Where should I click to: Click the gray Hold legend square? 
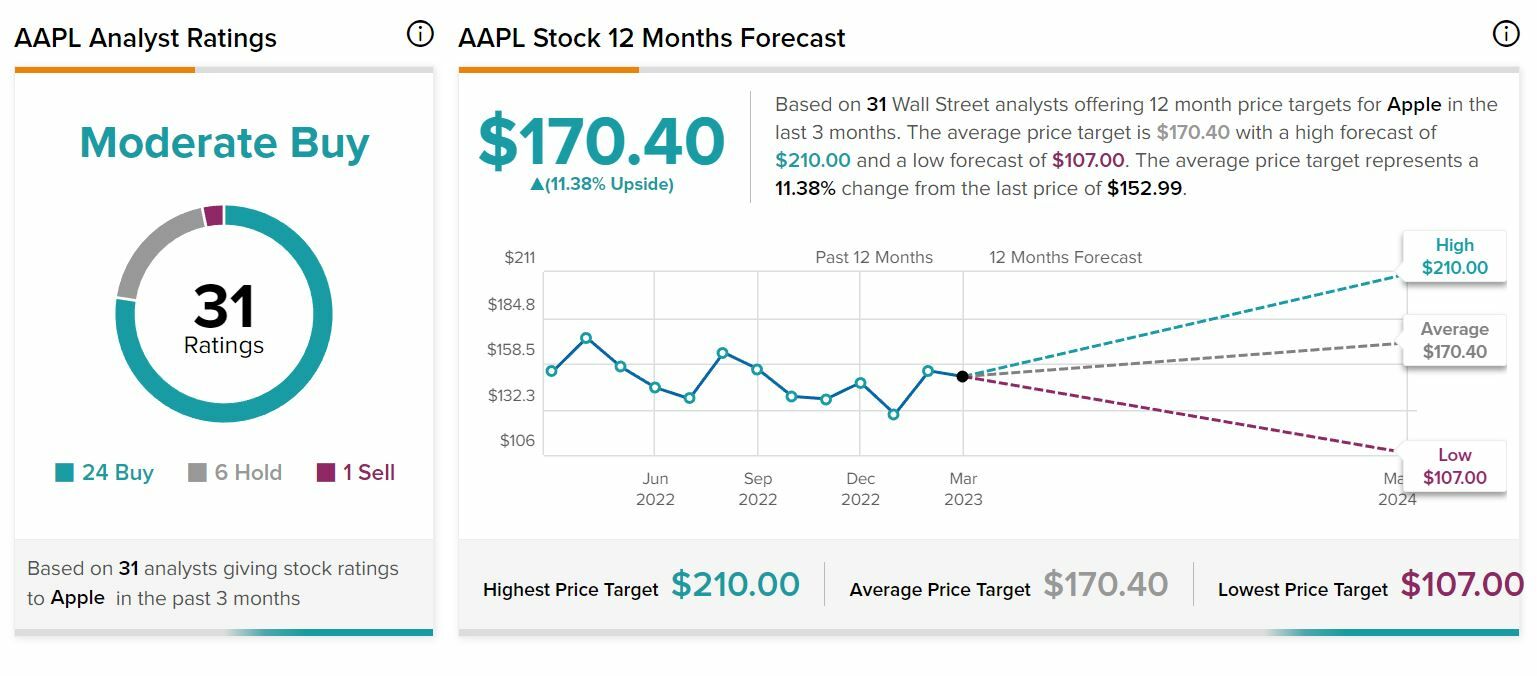pos(197,473)
